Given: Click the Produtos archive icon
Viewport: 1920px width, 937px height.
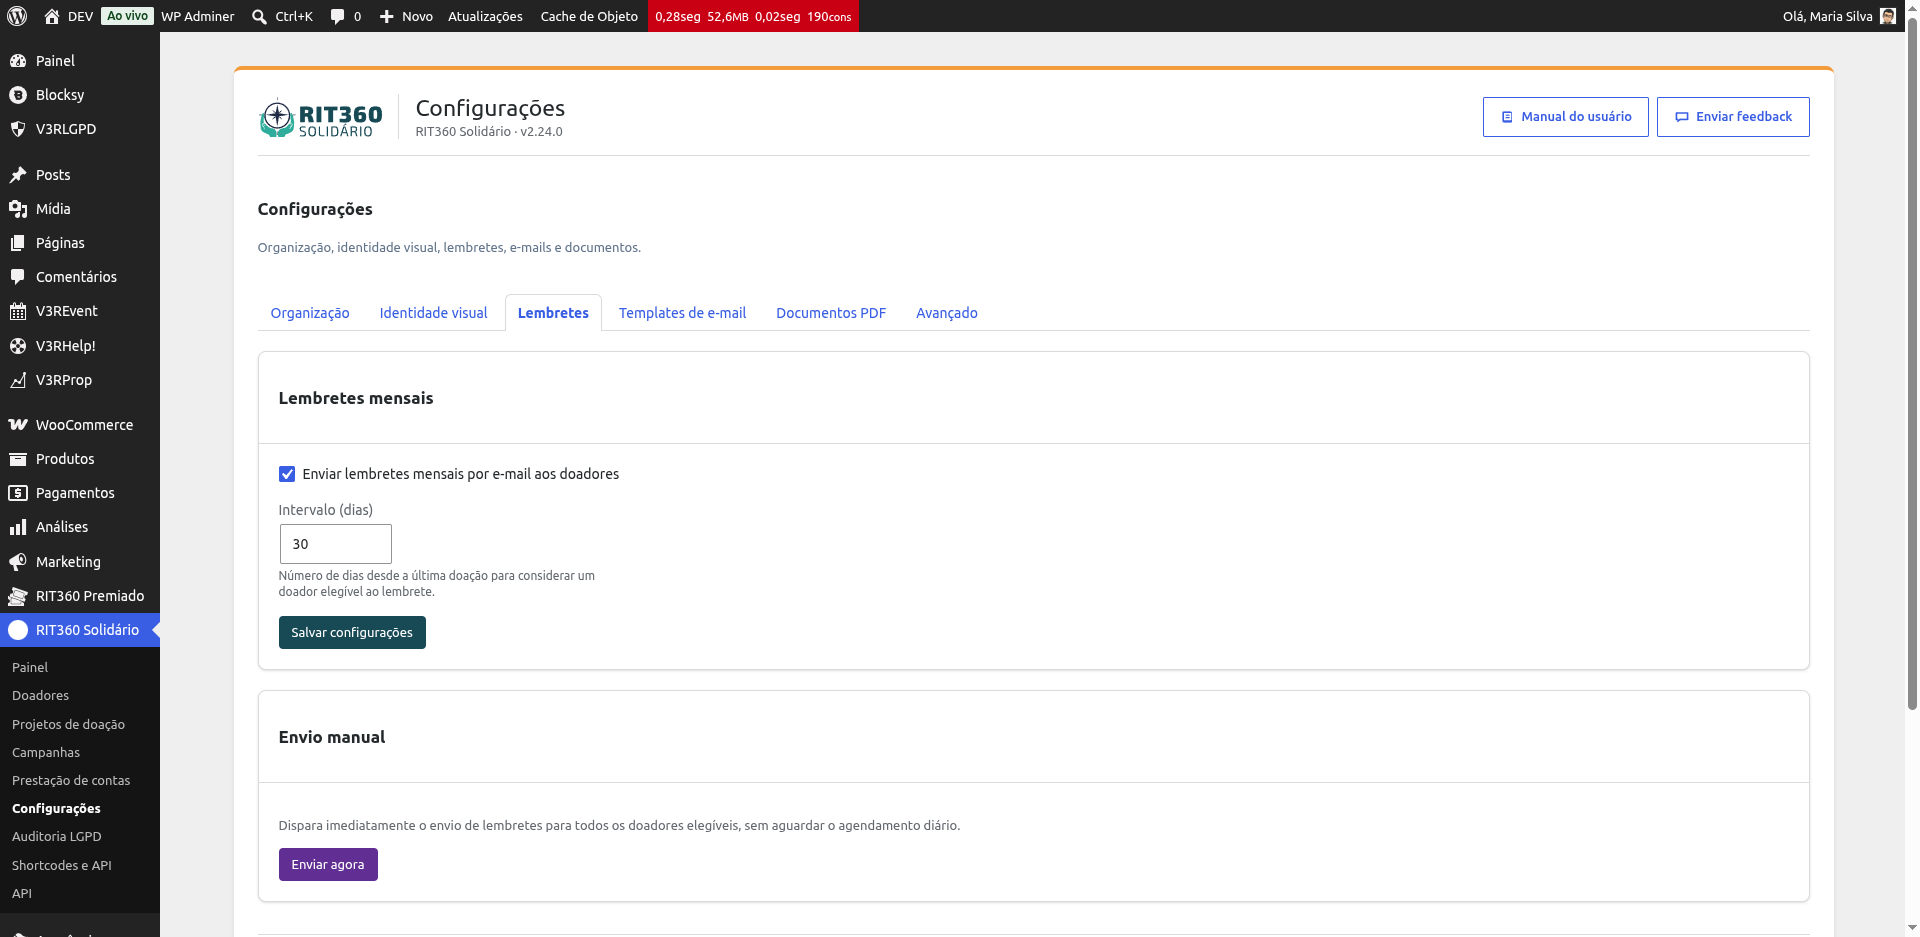Looking at the screenshot, I should click(x=18, y=459).
